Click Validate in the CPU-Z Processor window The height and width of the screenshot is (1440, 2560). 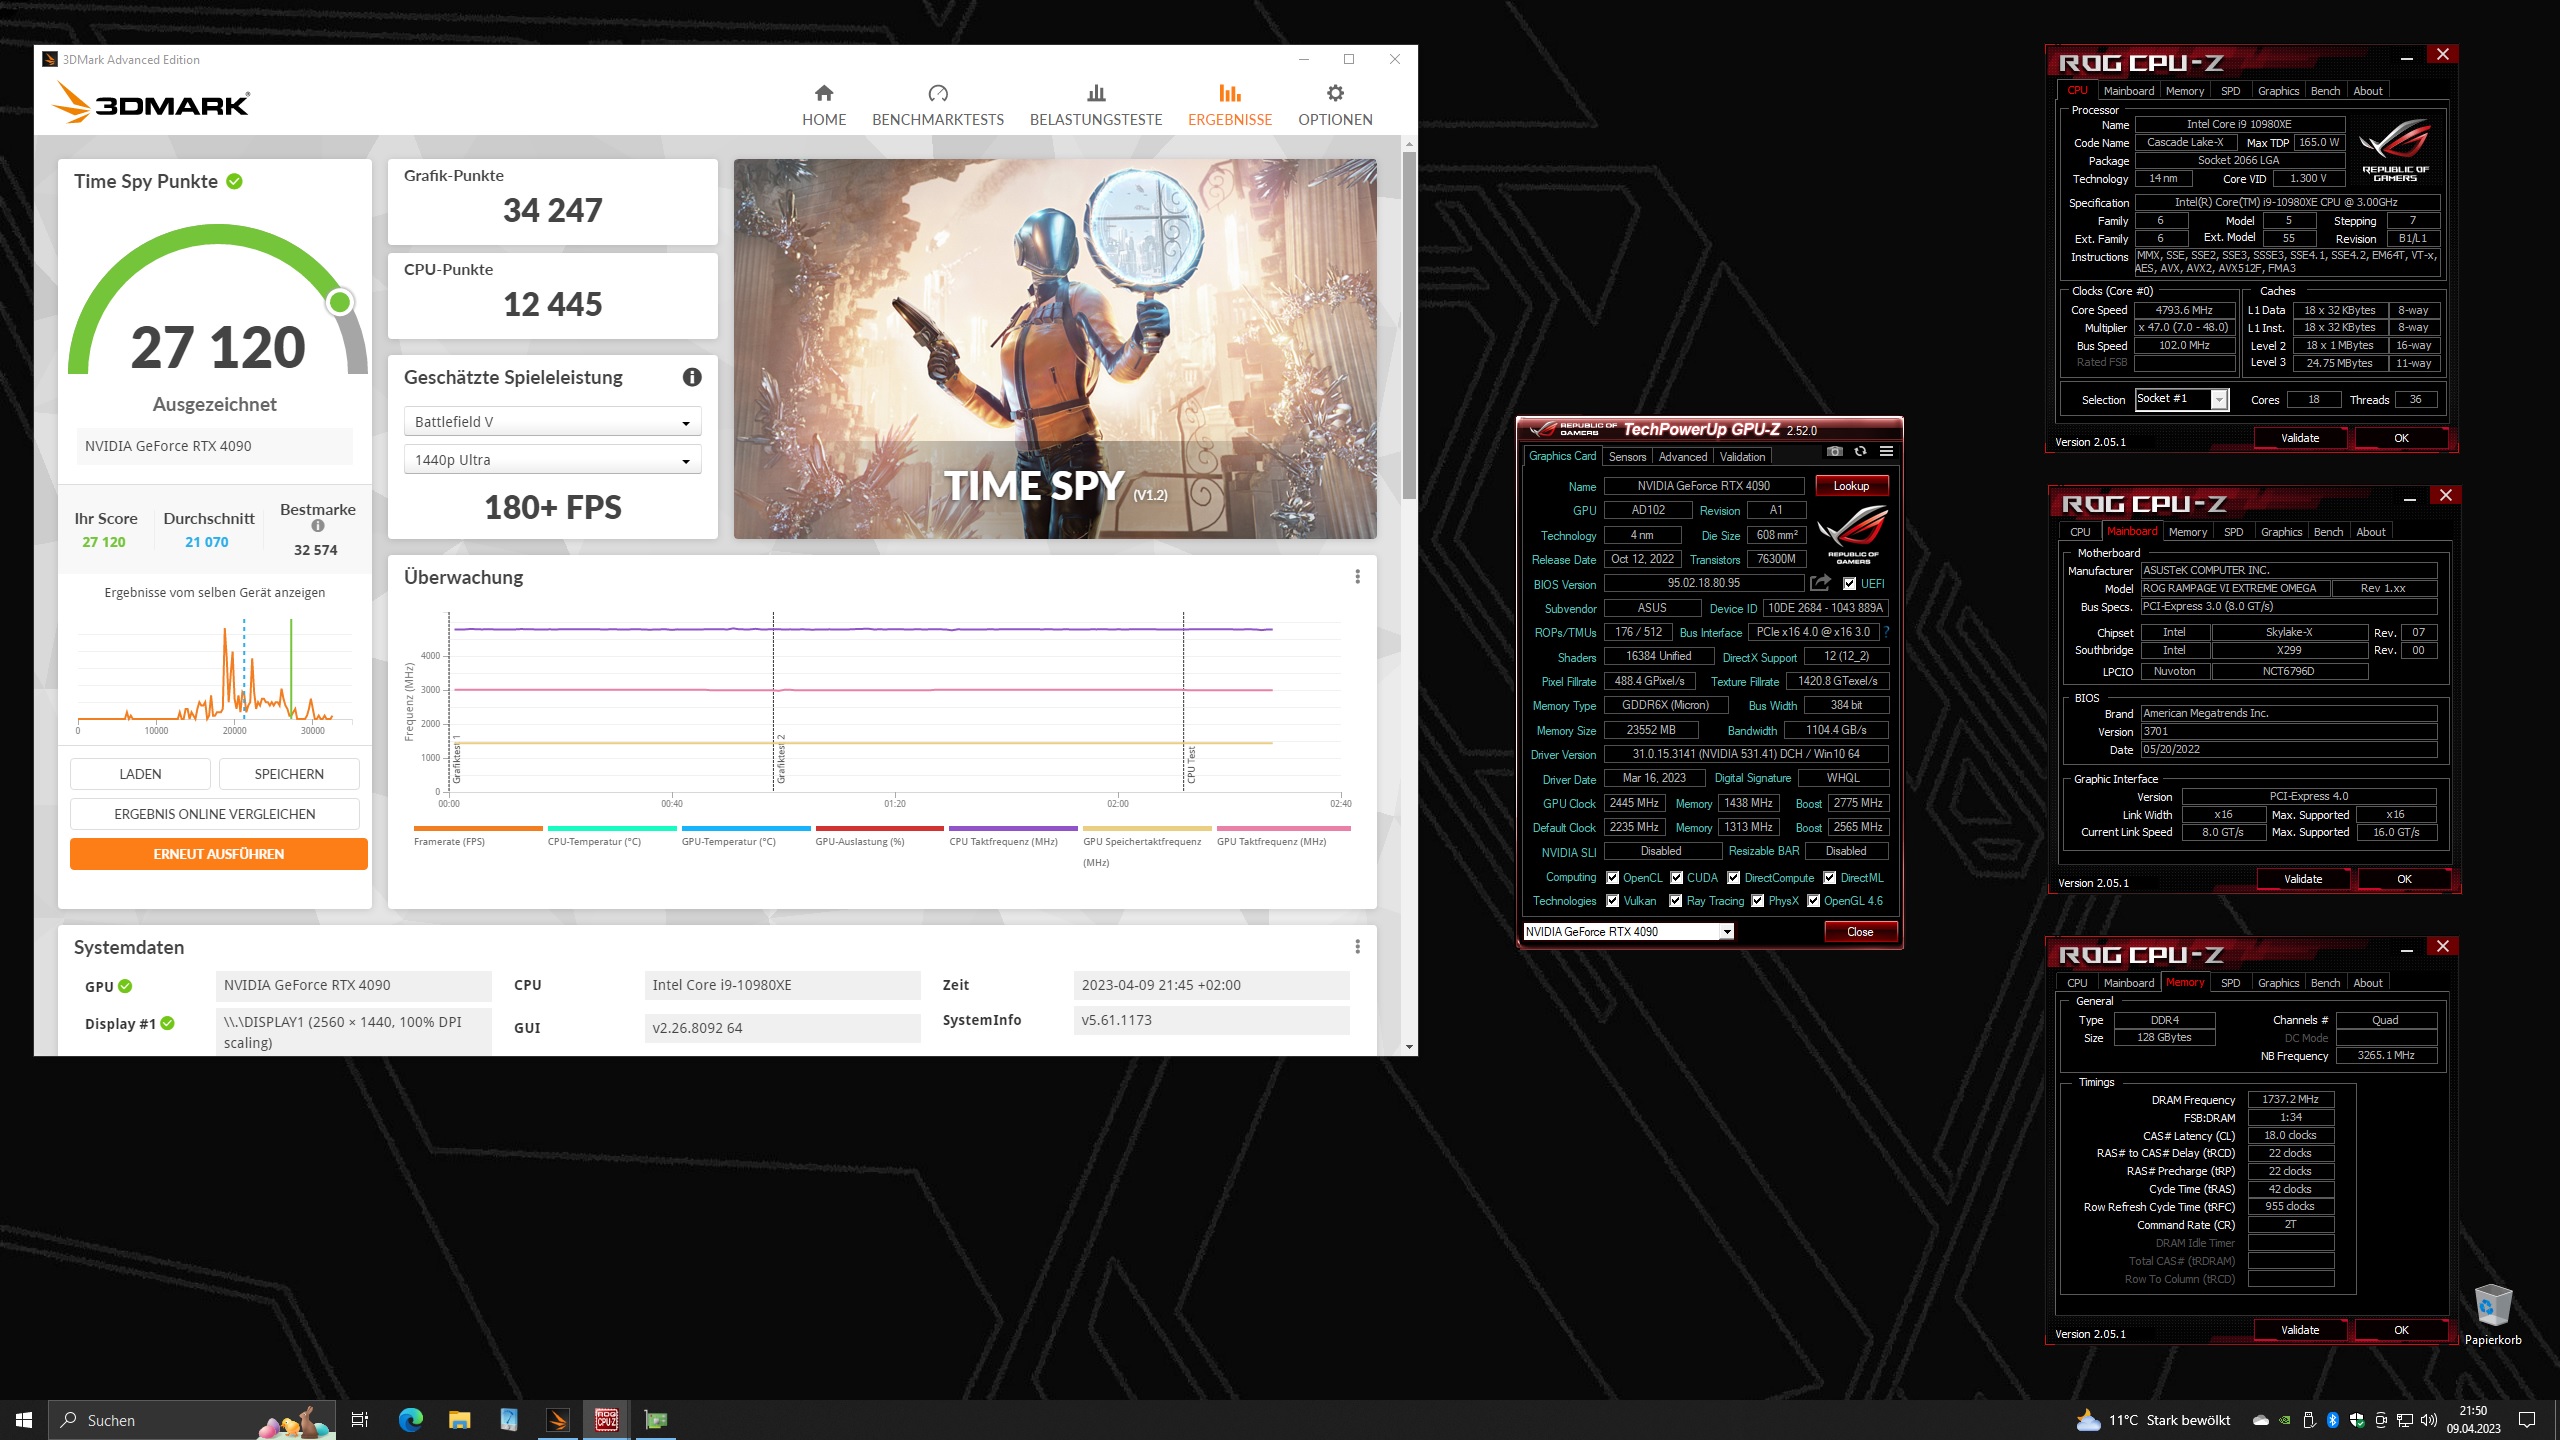tap(2300, 438)
